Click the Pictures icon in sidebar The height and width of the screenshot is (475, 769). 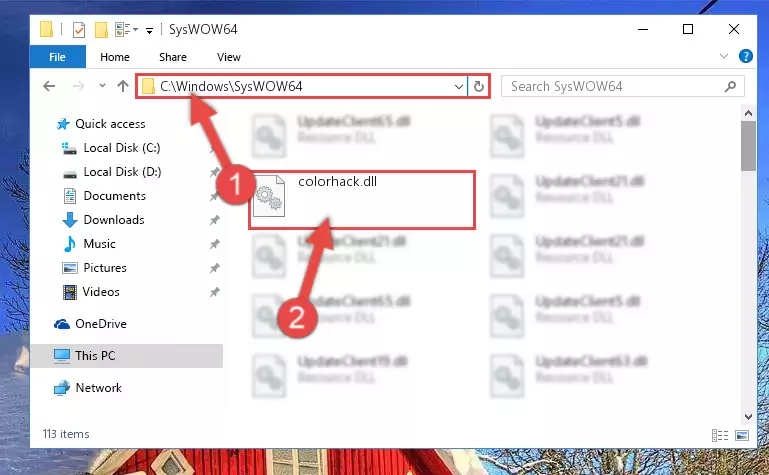click(70, 268)
